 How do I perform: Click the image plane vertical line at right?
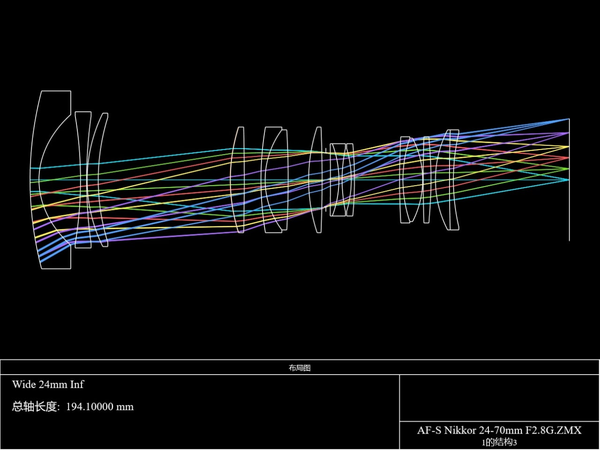coord(569,179)
